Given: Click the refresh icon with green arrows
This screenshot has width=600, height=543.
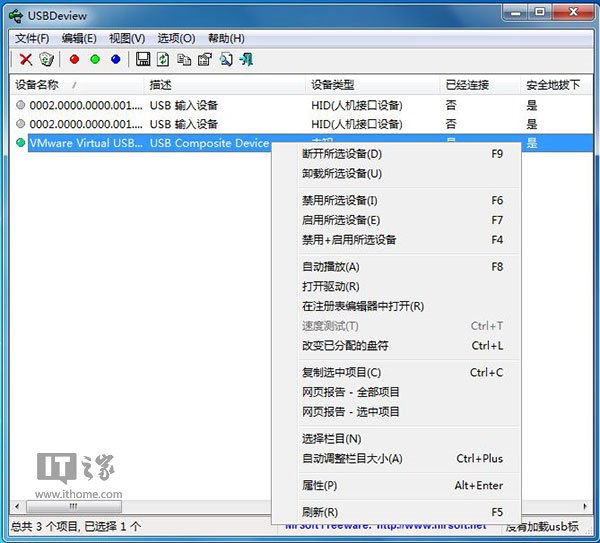Looking at the screenshot, I should 163,59.
